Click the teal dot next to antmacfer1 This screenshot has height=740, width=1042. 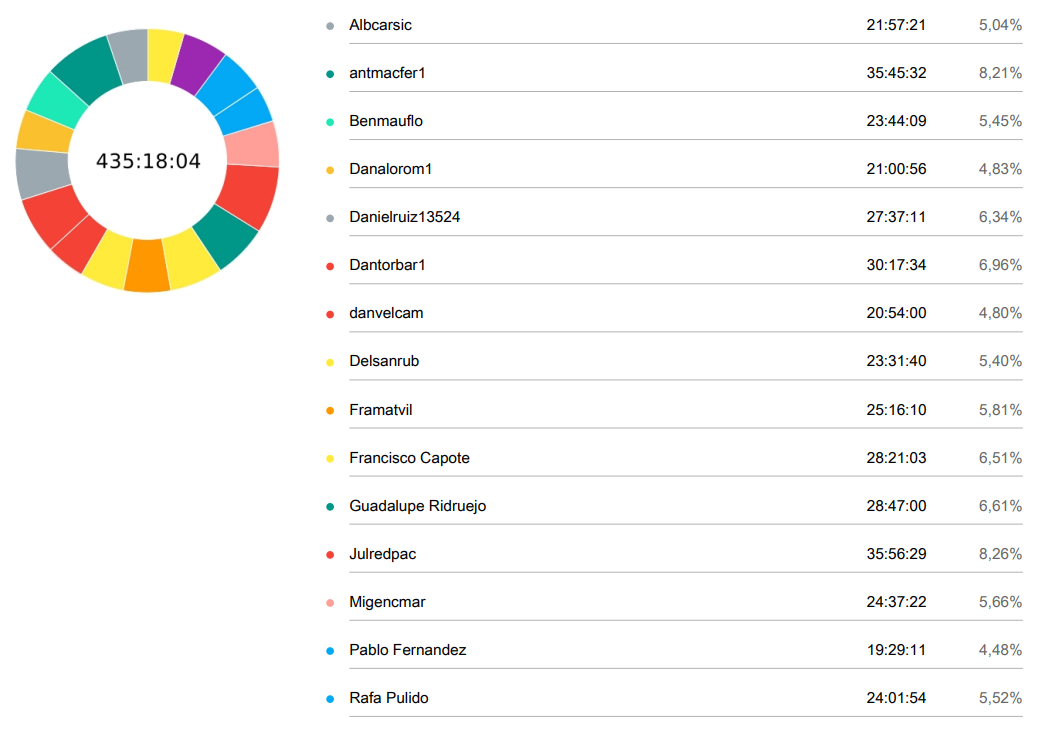pyautogui.click(x=330, y=73)
